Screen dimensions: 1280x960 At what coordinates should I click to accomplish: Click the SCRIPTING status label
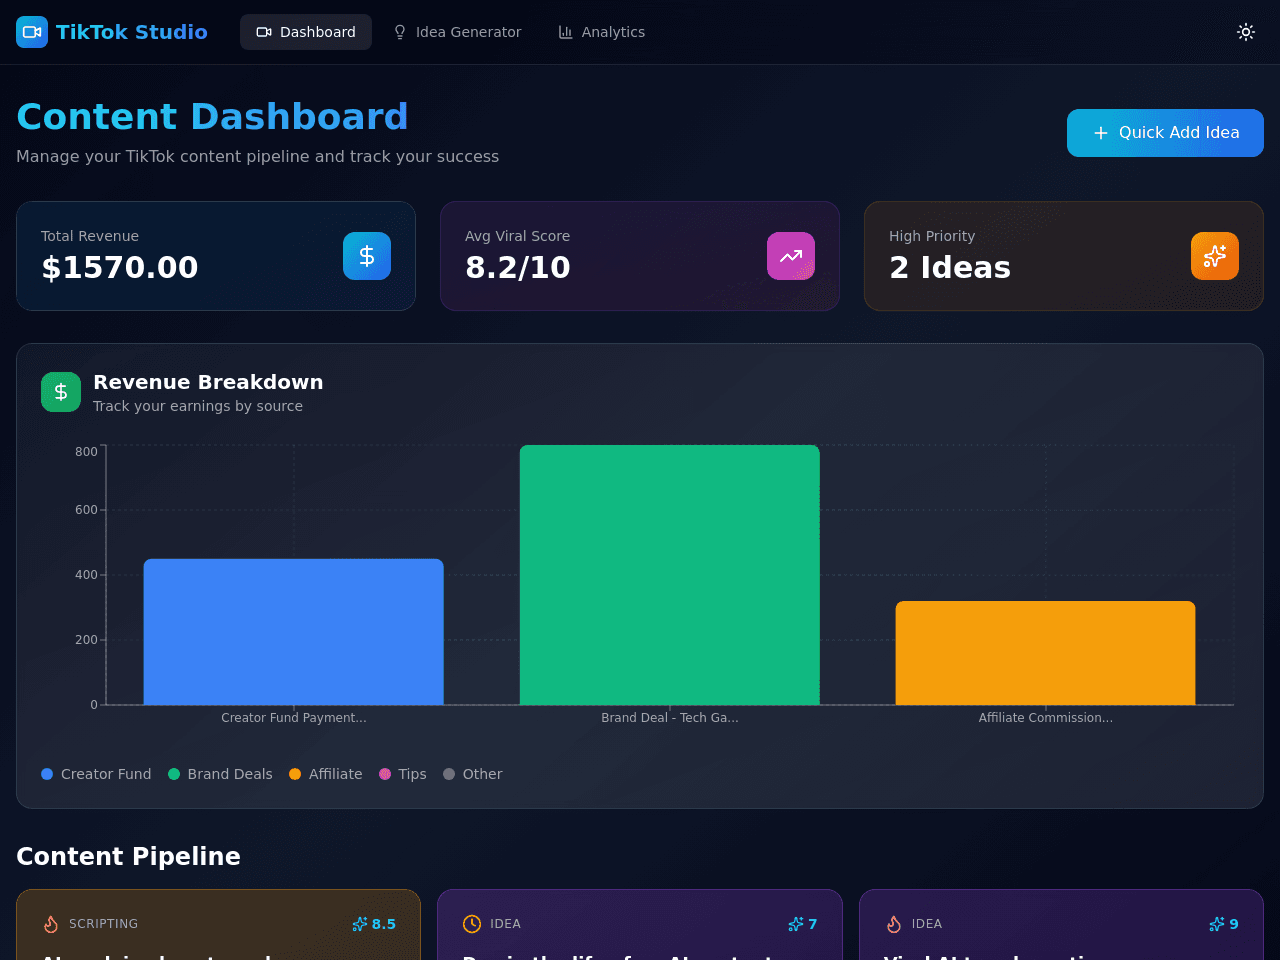coord(104,924)
